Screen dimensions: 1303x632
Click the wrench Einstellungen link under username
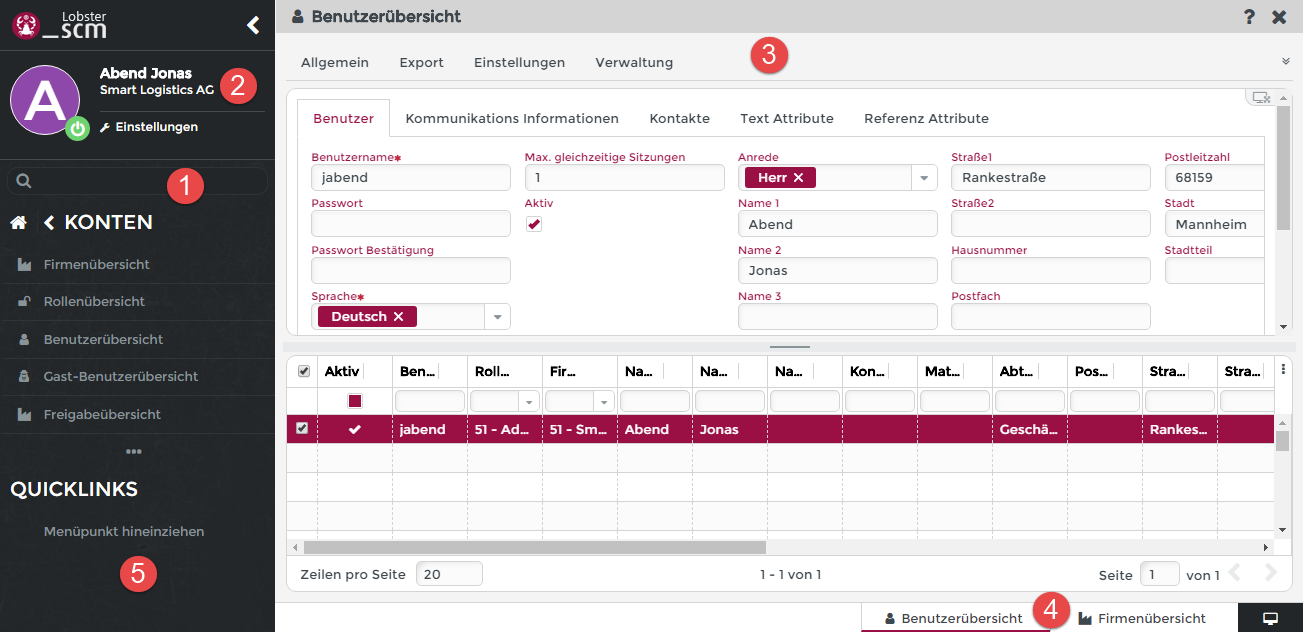click(x=149, y=127)
